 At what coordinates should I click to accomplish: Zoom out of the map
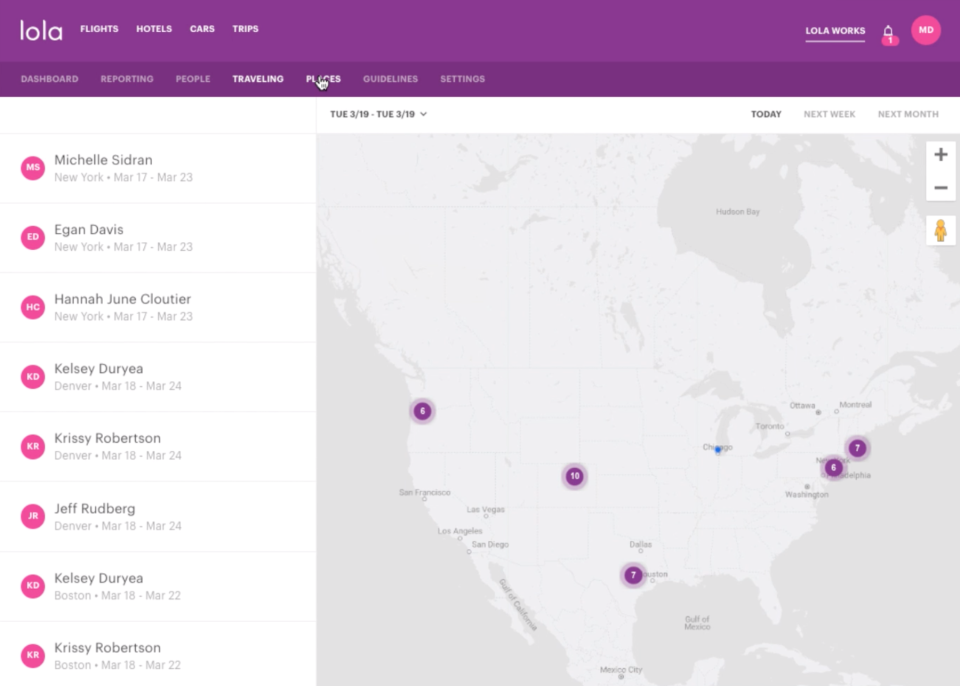[941, 187]
